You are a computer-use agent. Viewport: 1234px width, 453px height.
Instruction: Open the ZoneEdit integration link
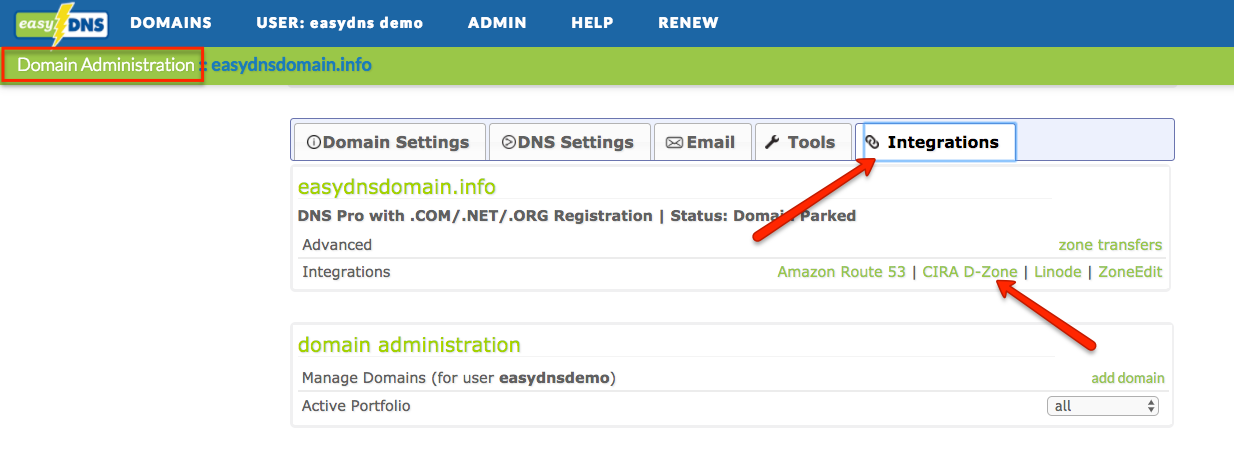click(x=1130, y=272)
